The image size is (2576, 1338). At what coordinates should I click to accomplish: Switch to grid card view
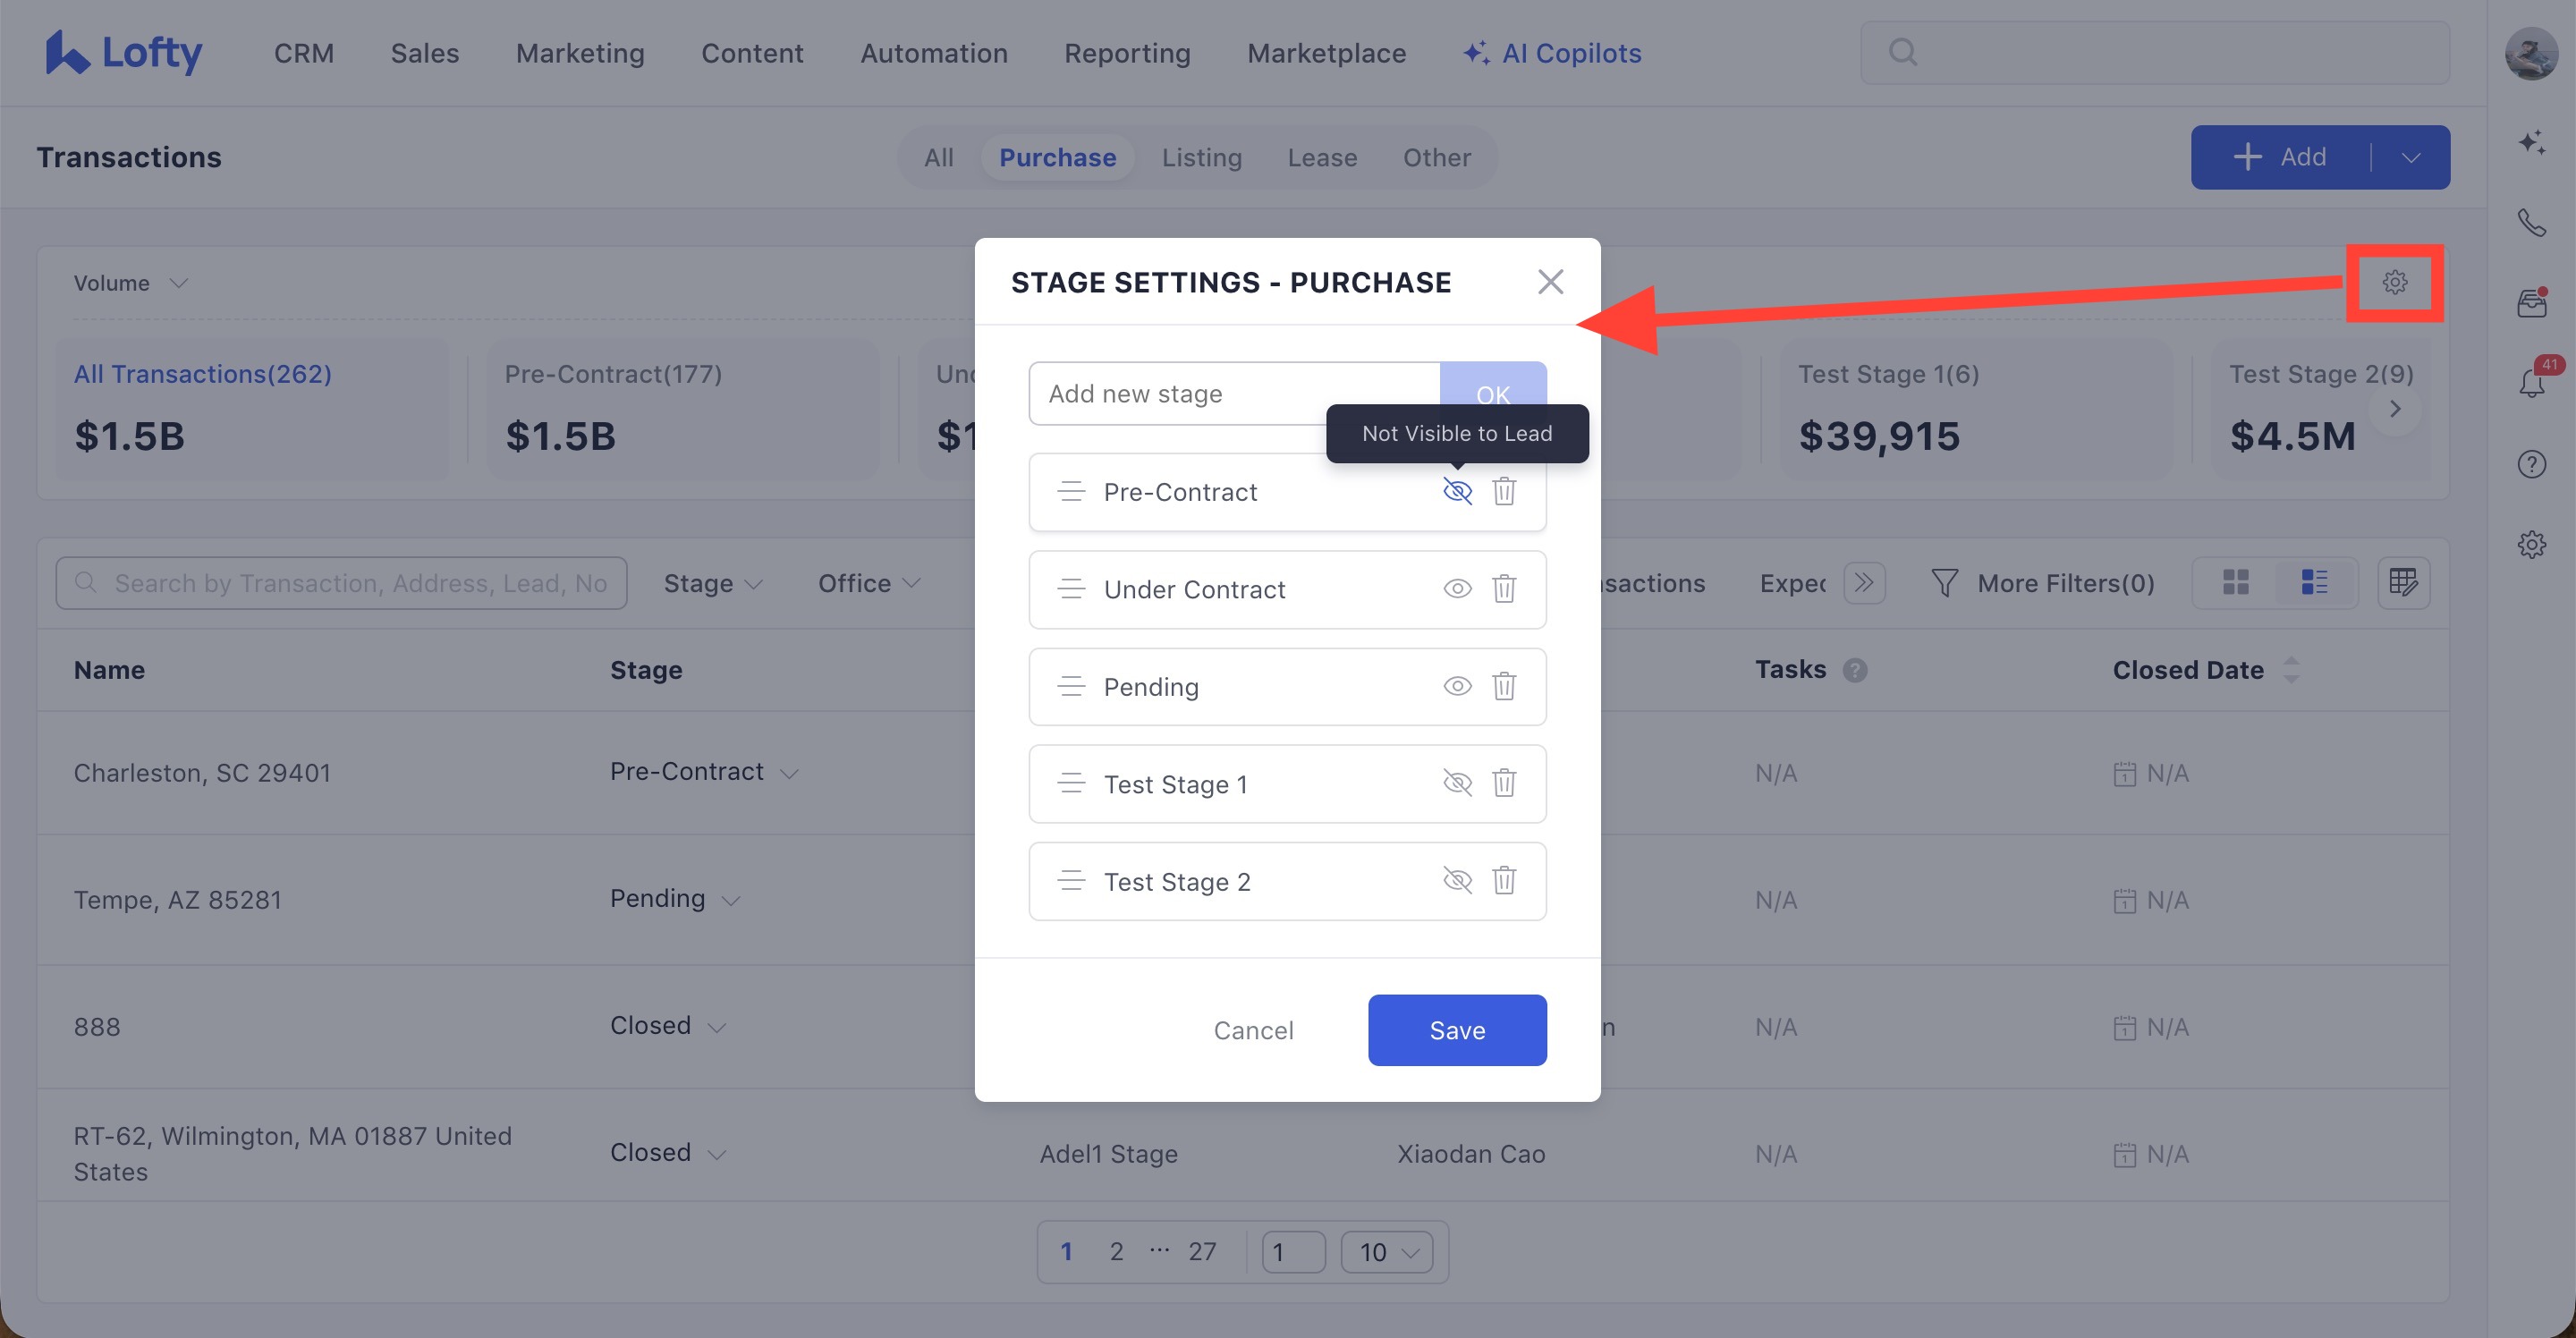click(2236, 582)
